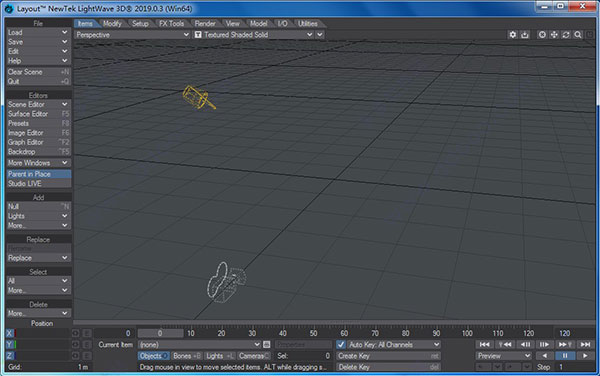600x376 pixels.
Task: Toggle the X position channel
Action: [10, 334]
